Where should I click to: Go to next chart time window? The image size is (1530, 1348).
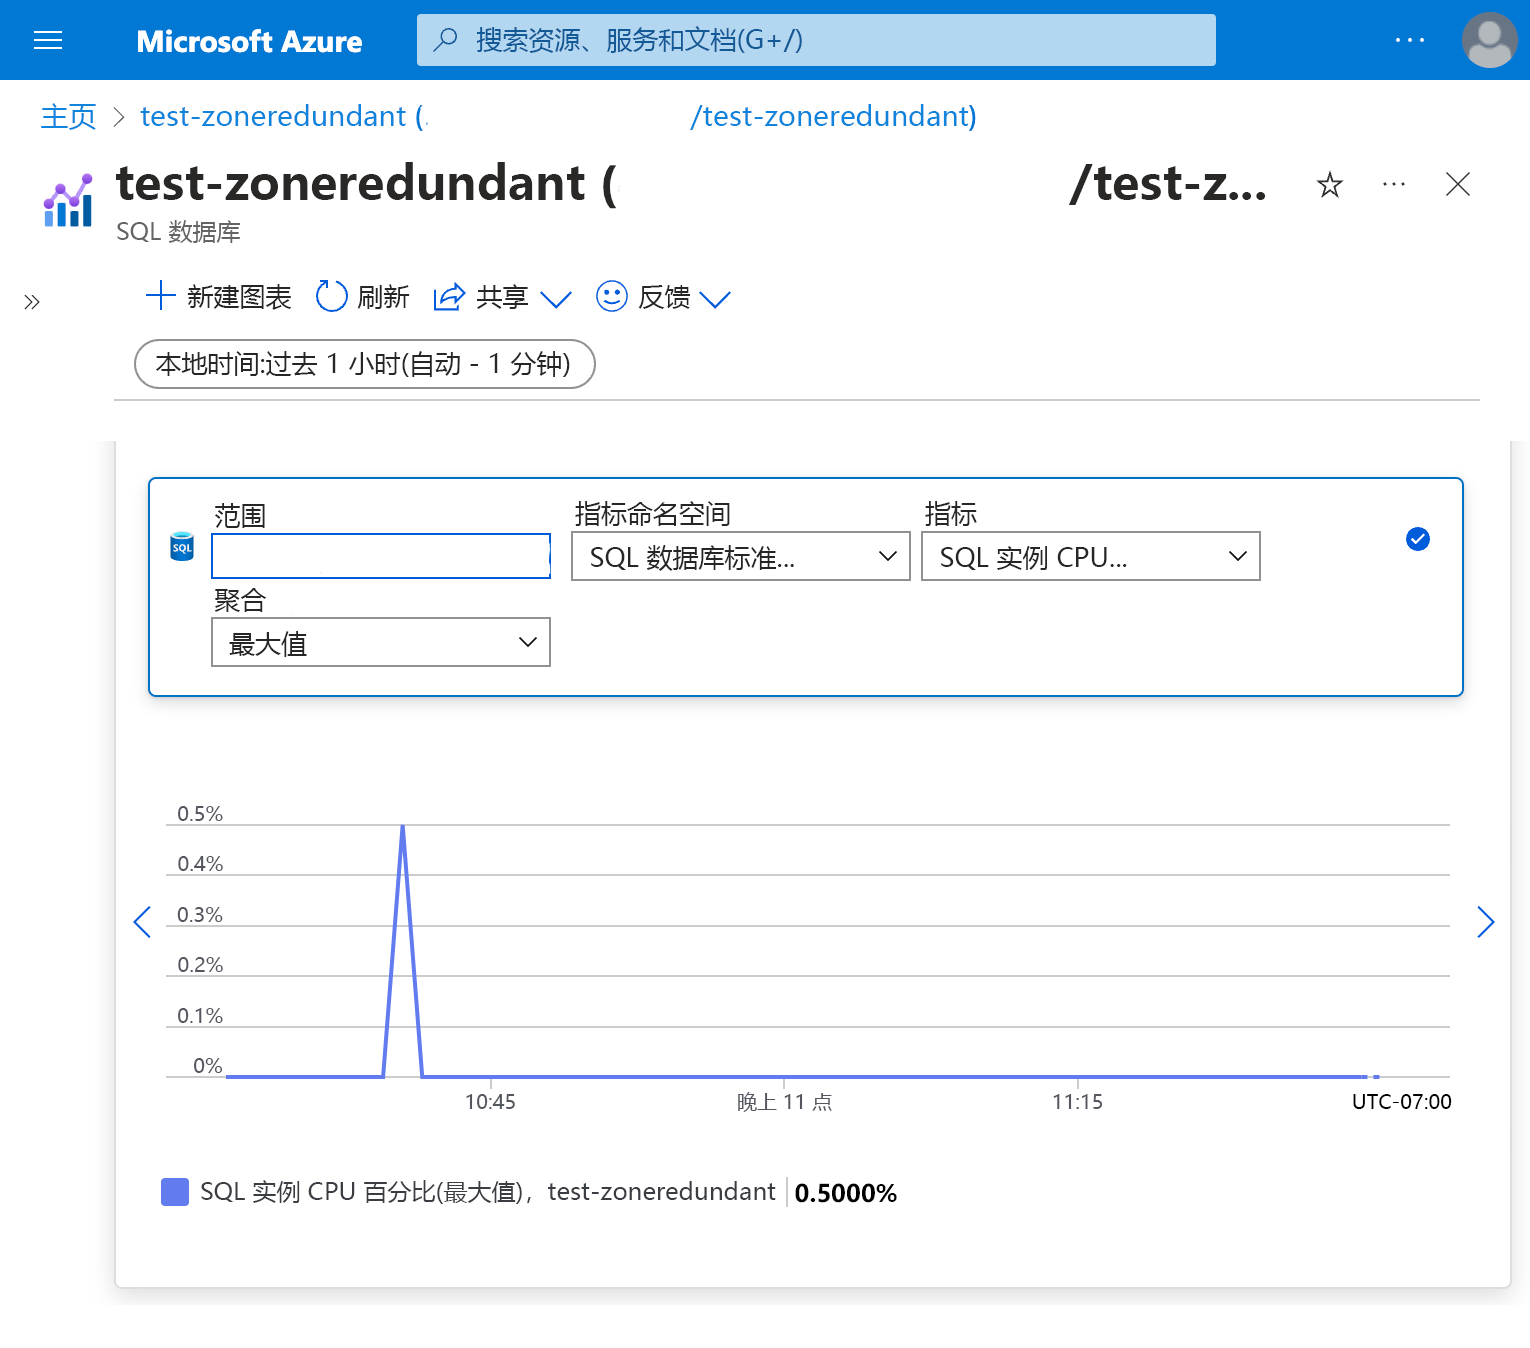1486,922
